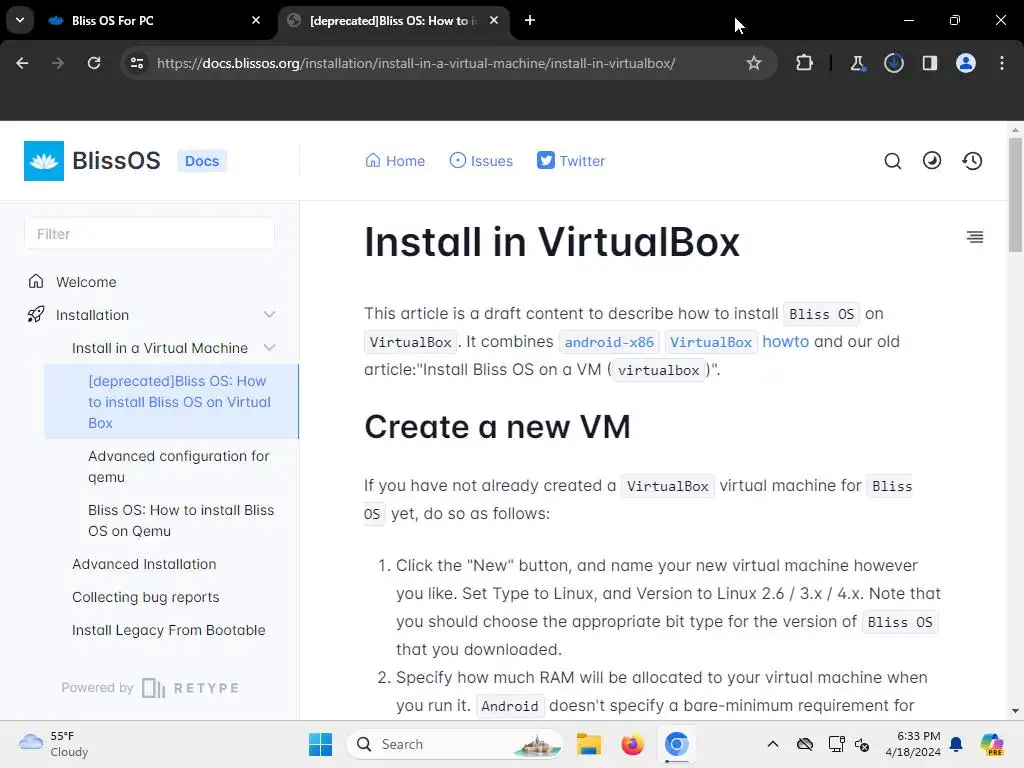
Task: Click the network monitor tray icon
Action: (836, 744)
